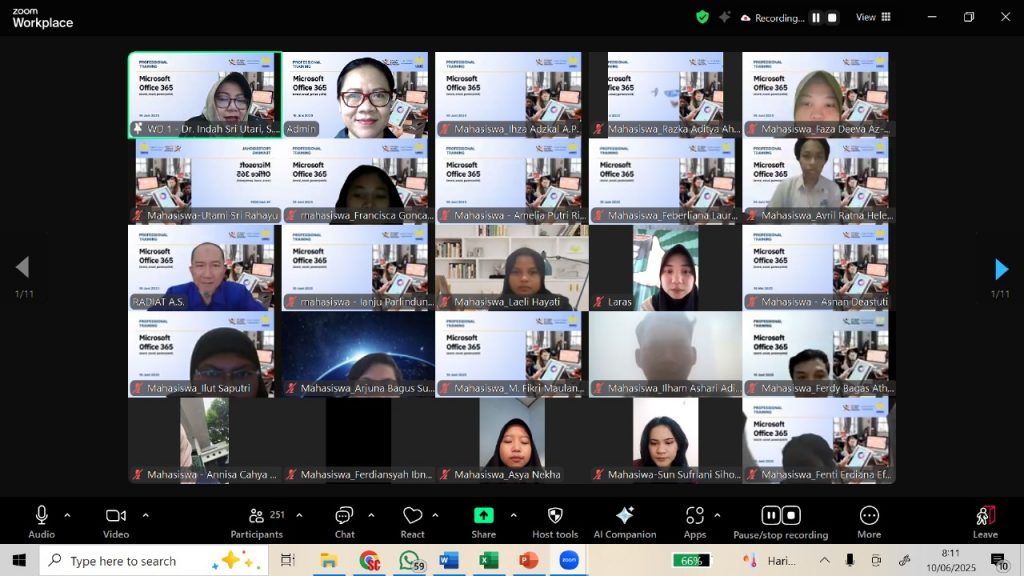Launch AI Companion from toolbar

point(624,520)
